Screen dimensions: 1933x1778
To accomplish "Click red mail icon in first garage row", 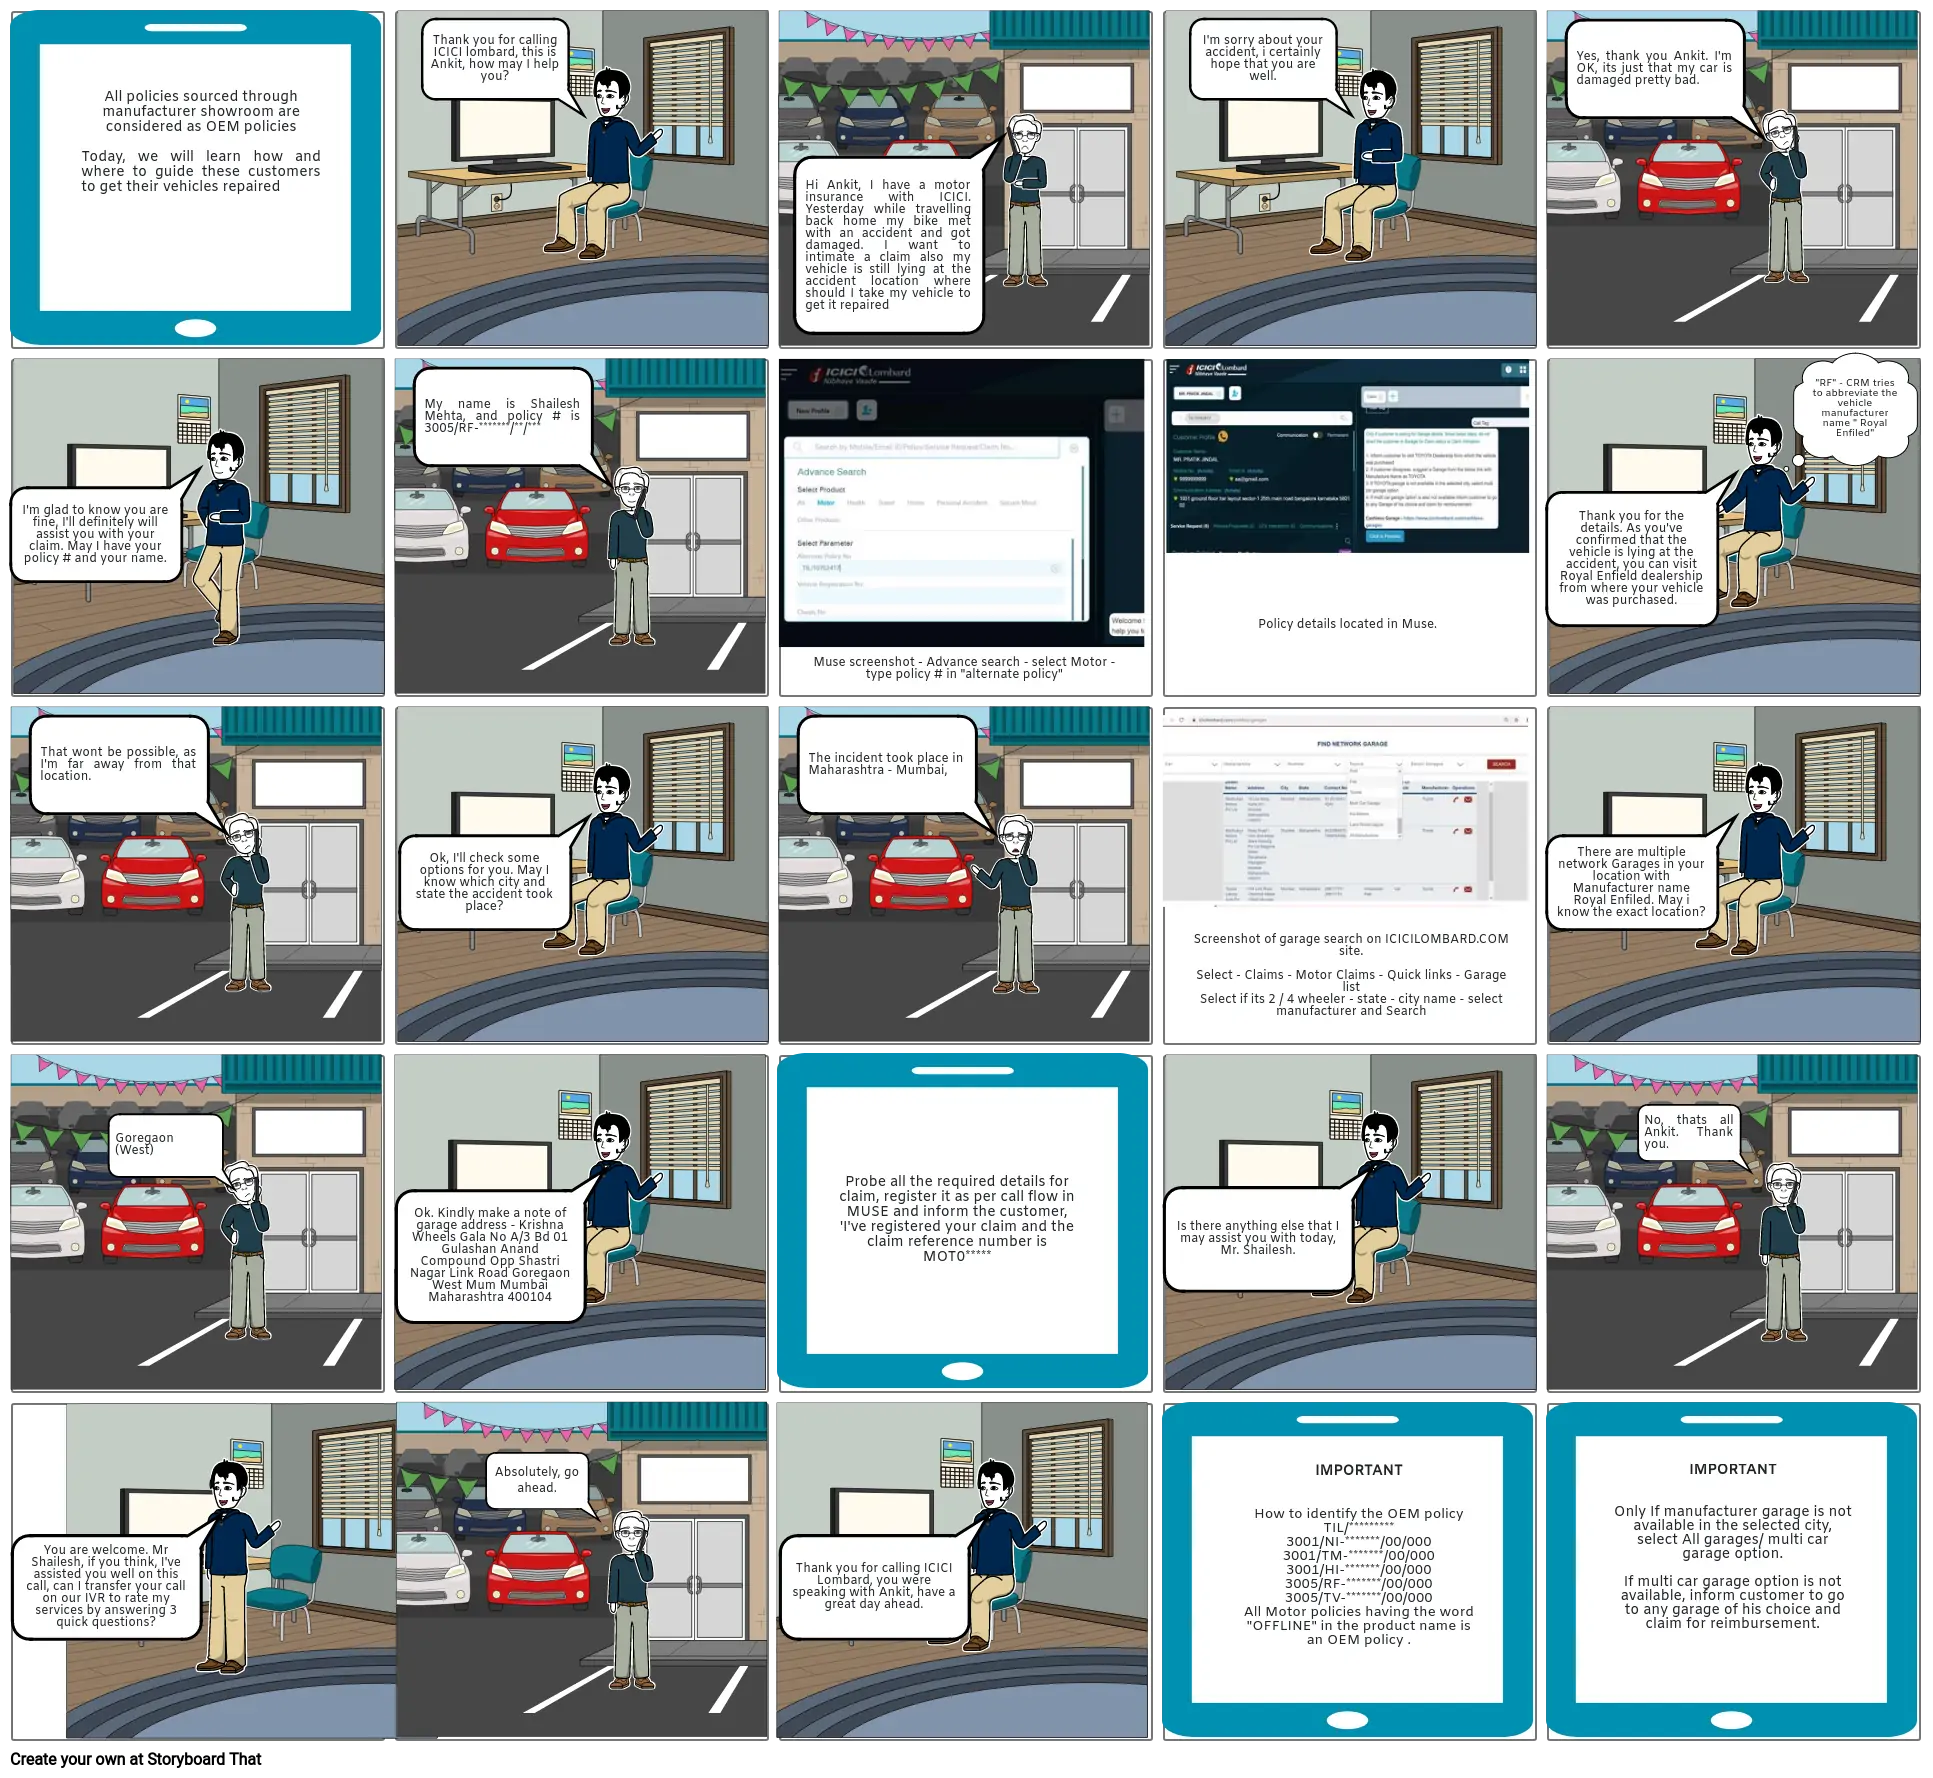I will point(1468,800).
